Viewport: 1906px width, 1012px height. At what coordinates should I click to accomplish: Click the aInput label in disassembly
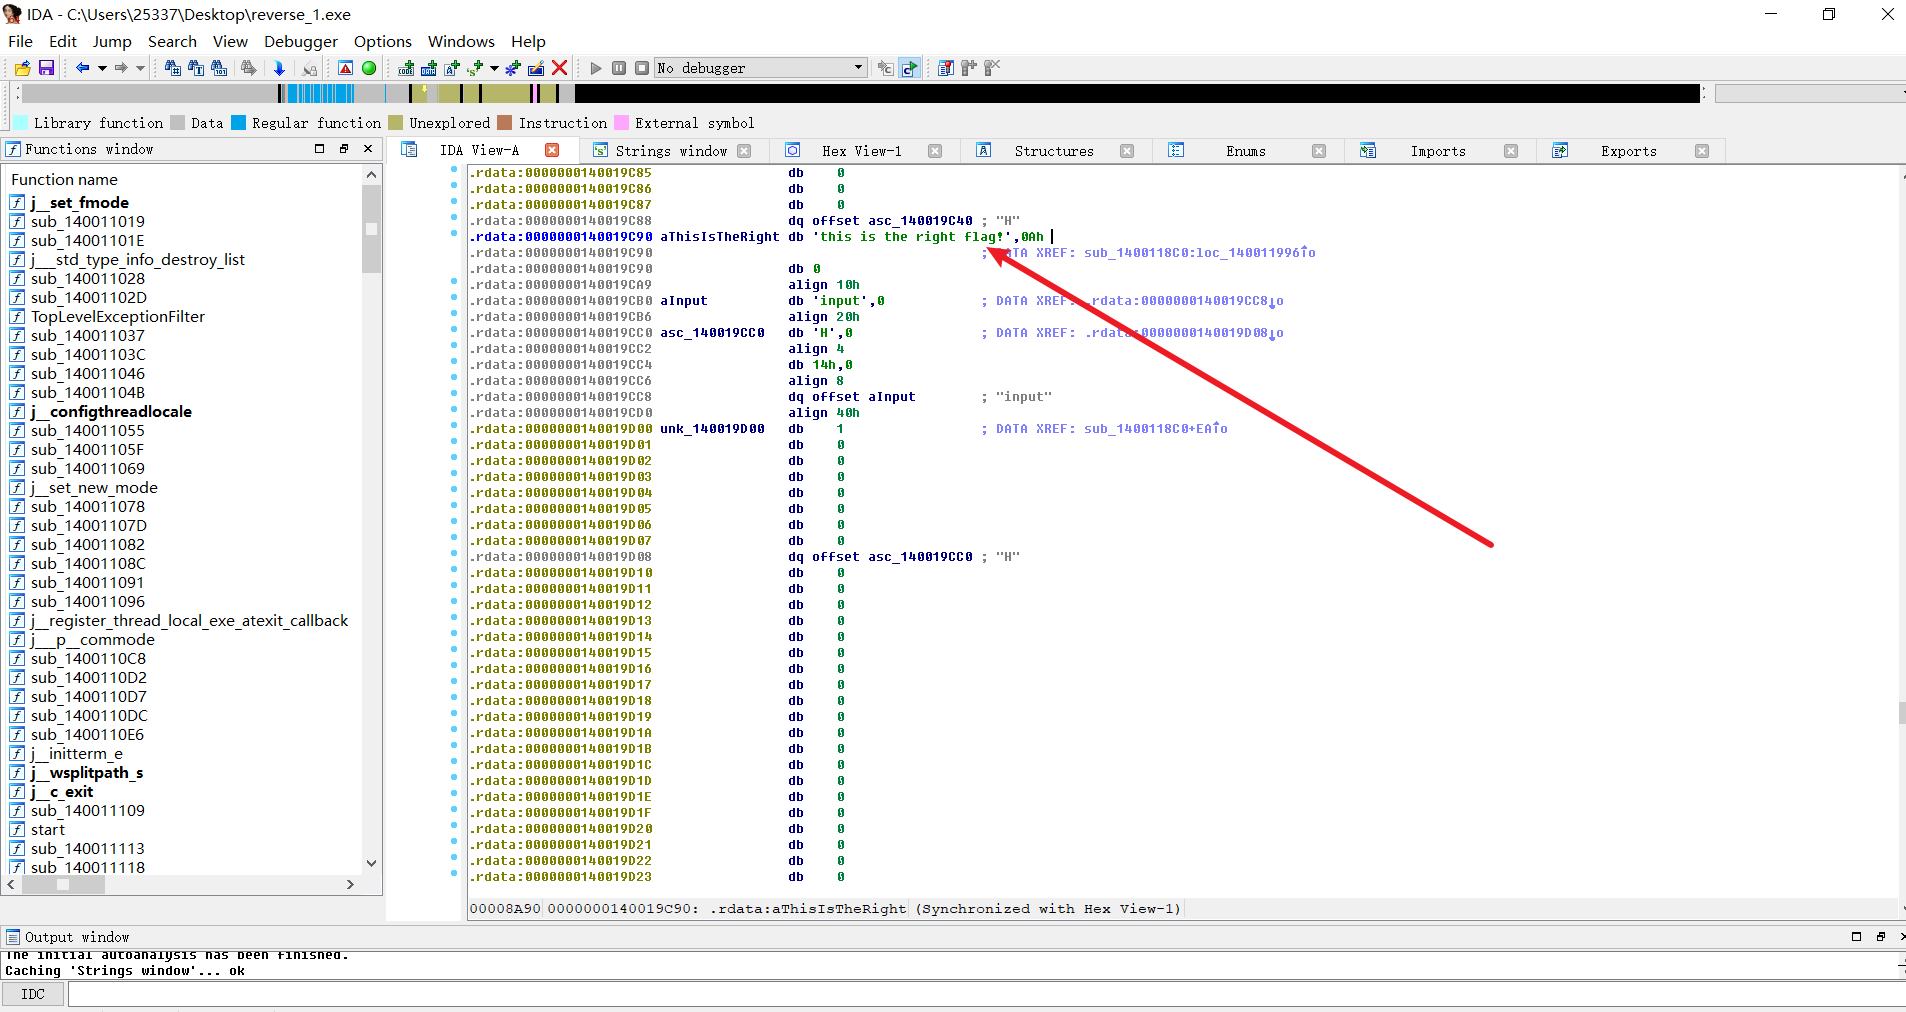point(683,301)
